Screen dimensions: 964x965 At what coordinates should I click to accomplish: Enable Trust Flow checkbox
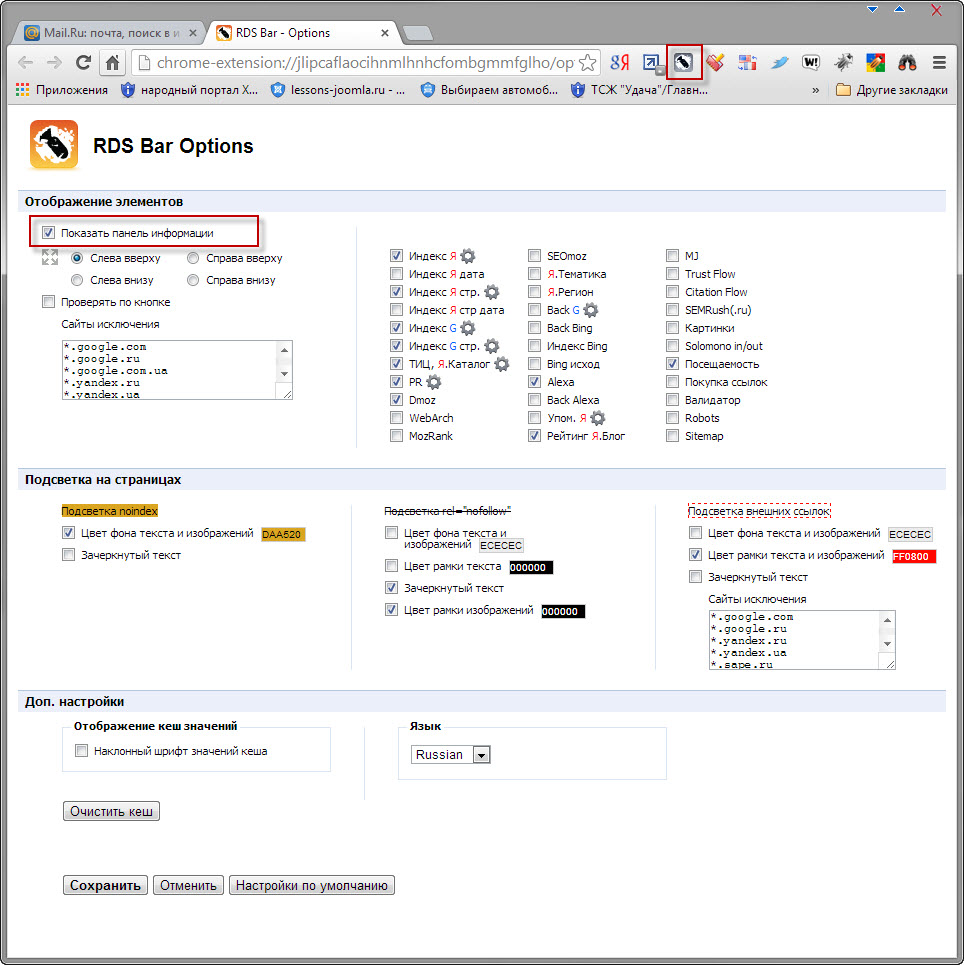coord(672,273)
